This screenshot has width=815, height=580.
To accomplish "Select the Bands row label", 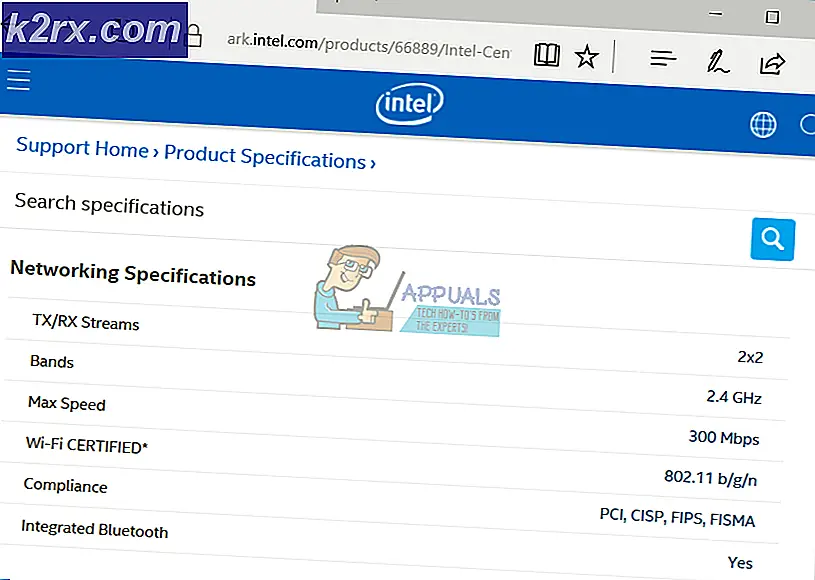I will [x=52, y=361].
